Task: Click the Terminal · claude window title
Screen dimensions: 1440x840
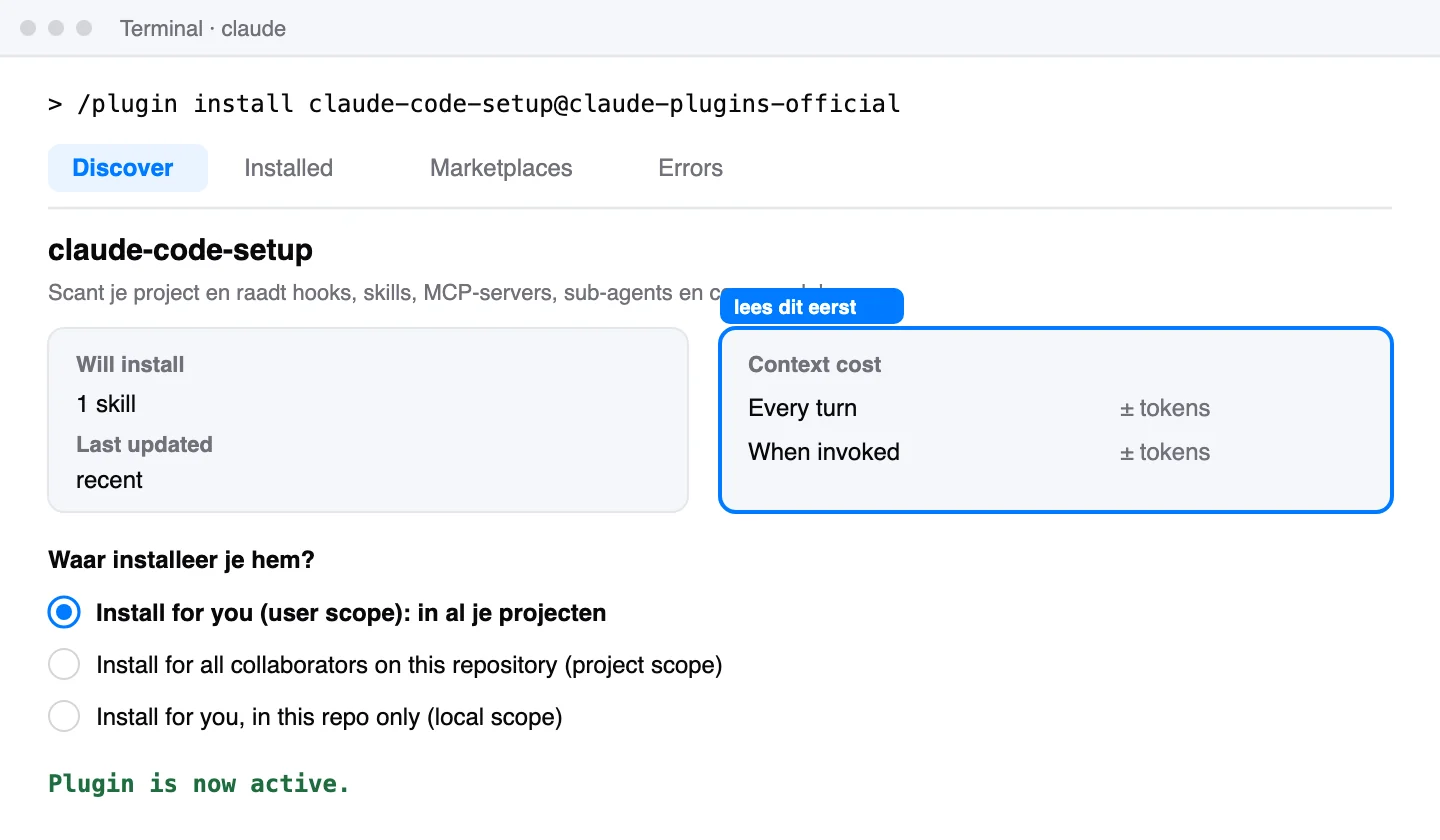Action: tap(203, 29)
